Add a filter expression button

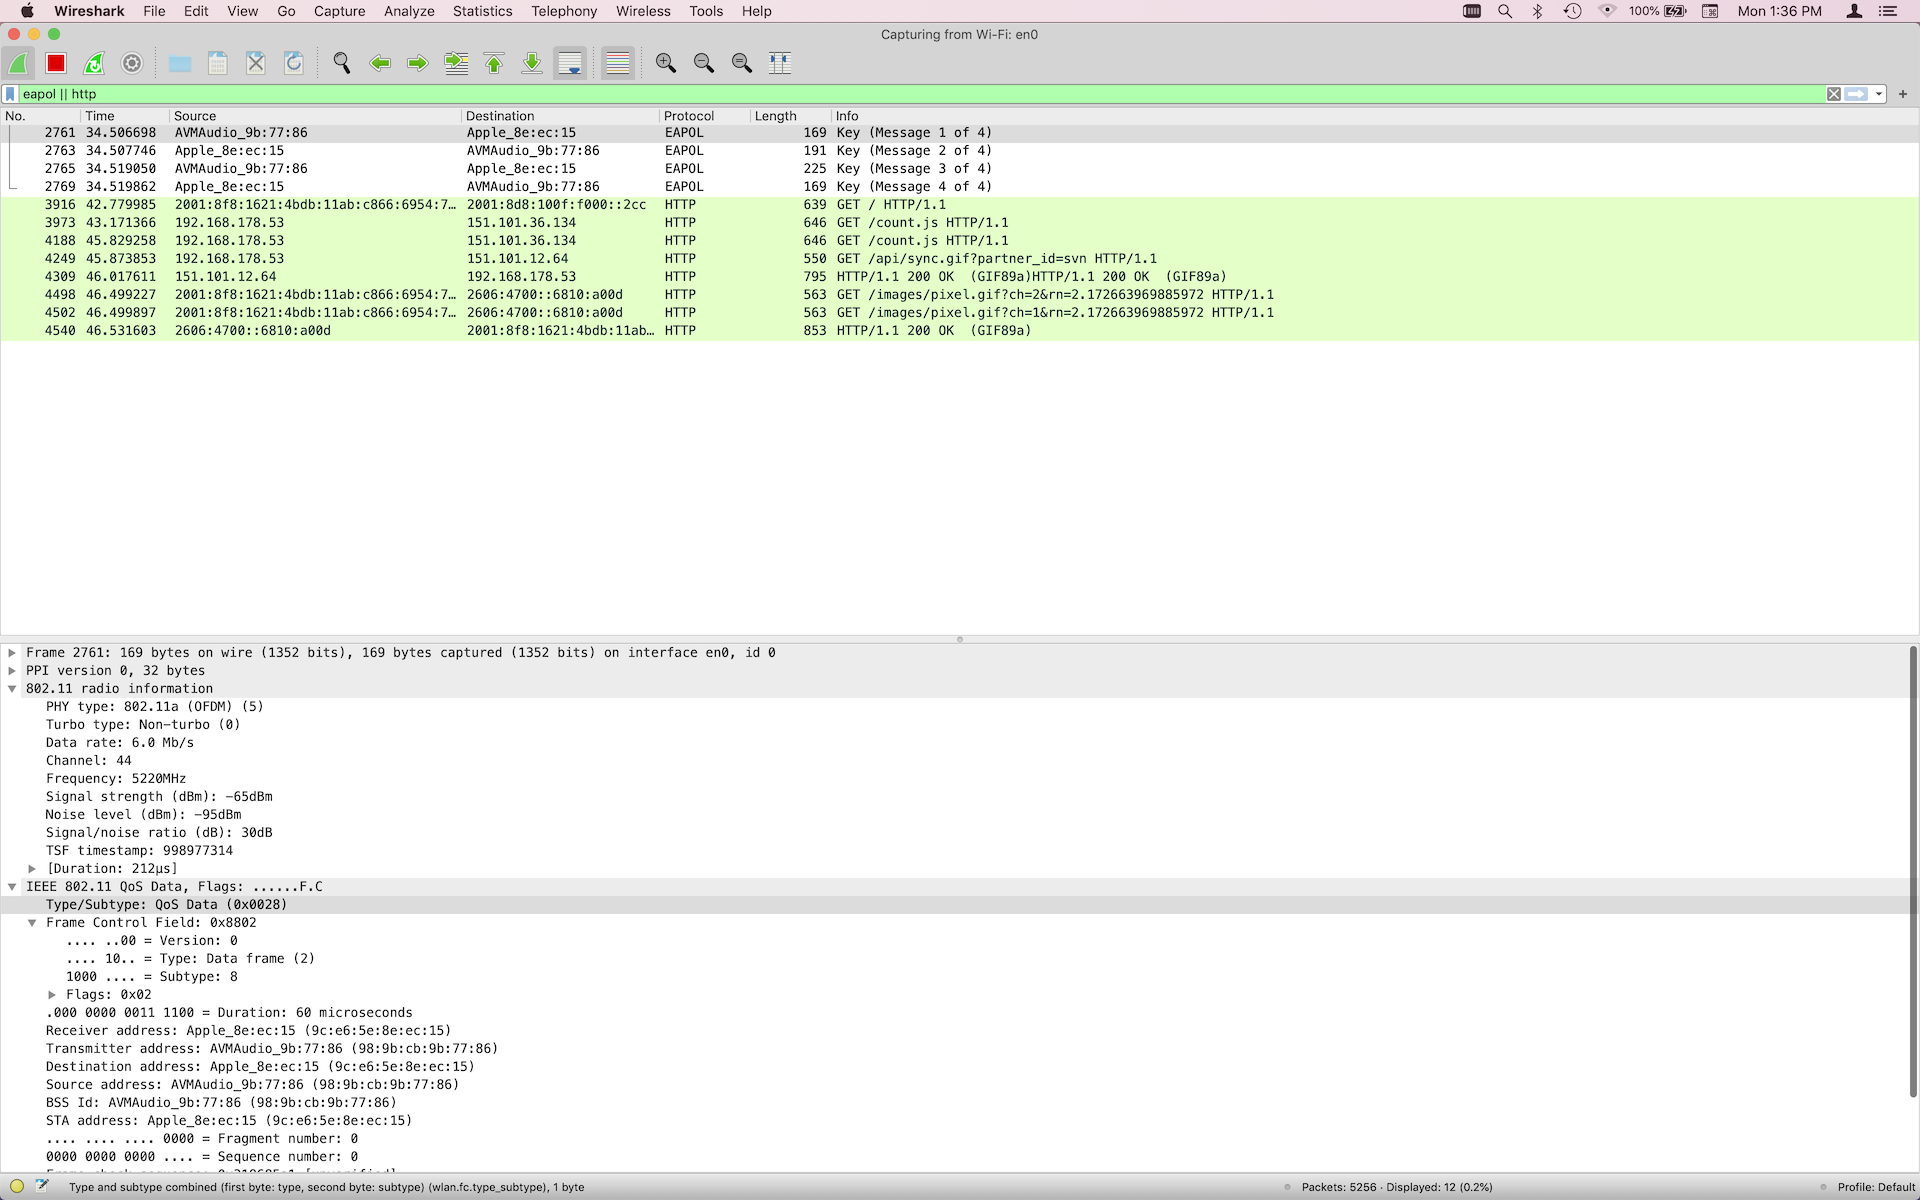(x=1903, y=94)
